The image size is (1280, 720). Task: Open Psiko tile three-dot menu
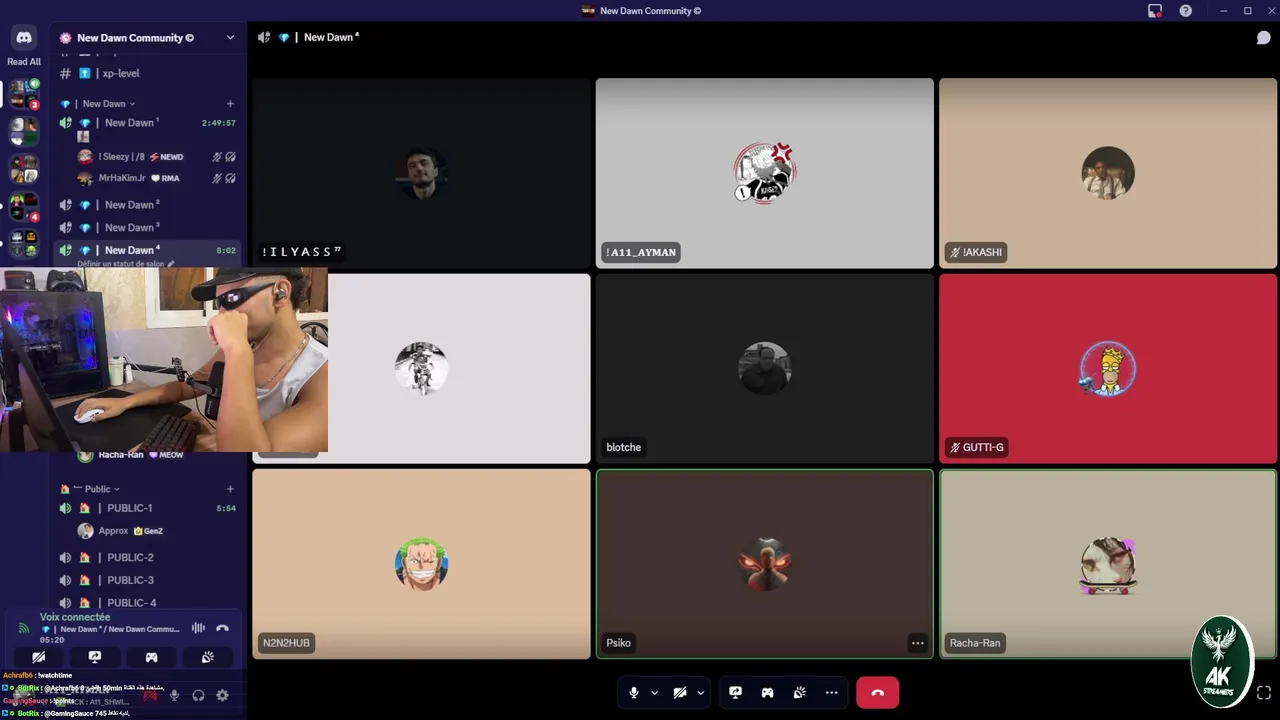click(x=917, y=643)
